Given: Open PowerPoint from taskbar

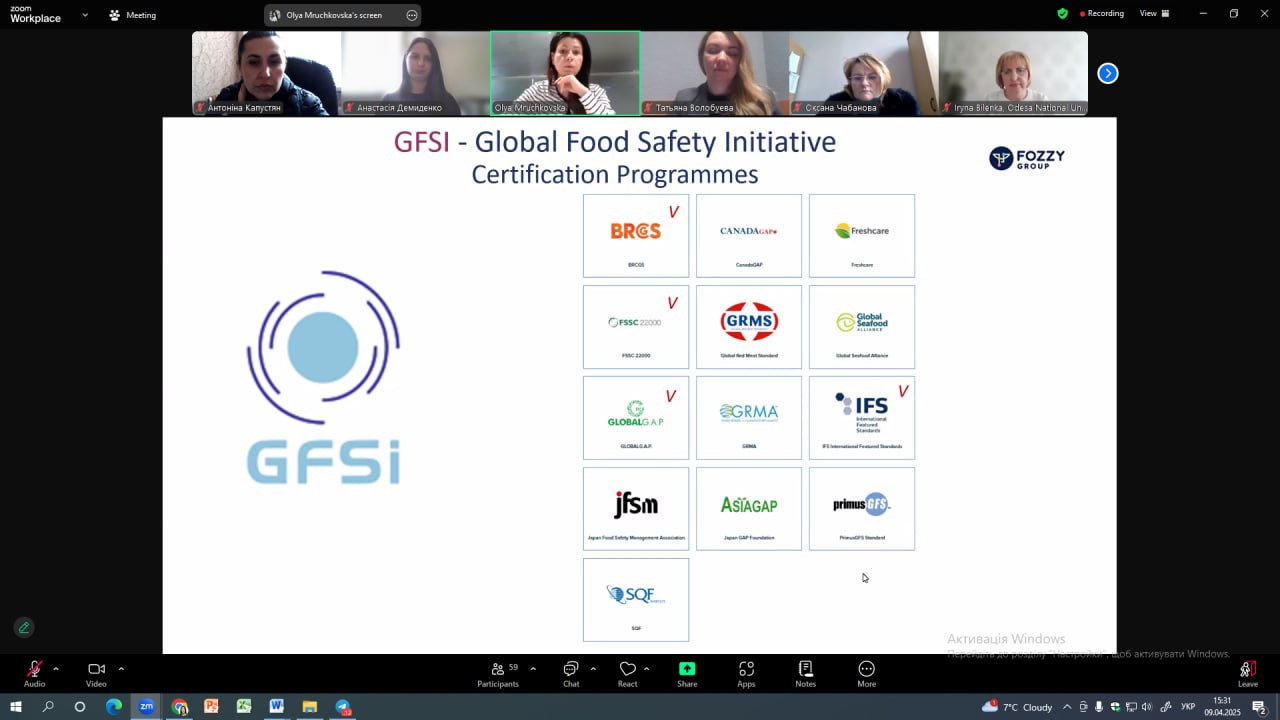Looking at the screenshot, I should [x=211, y=706].
